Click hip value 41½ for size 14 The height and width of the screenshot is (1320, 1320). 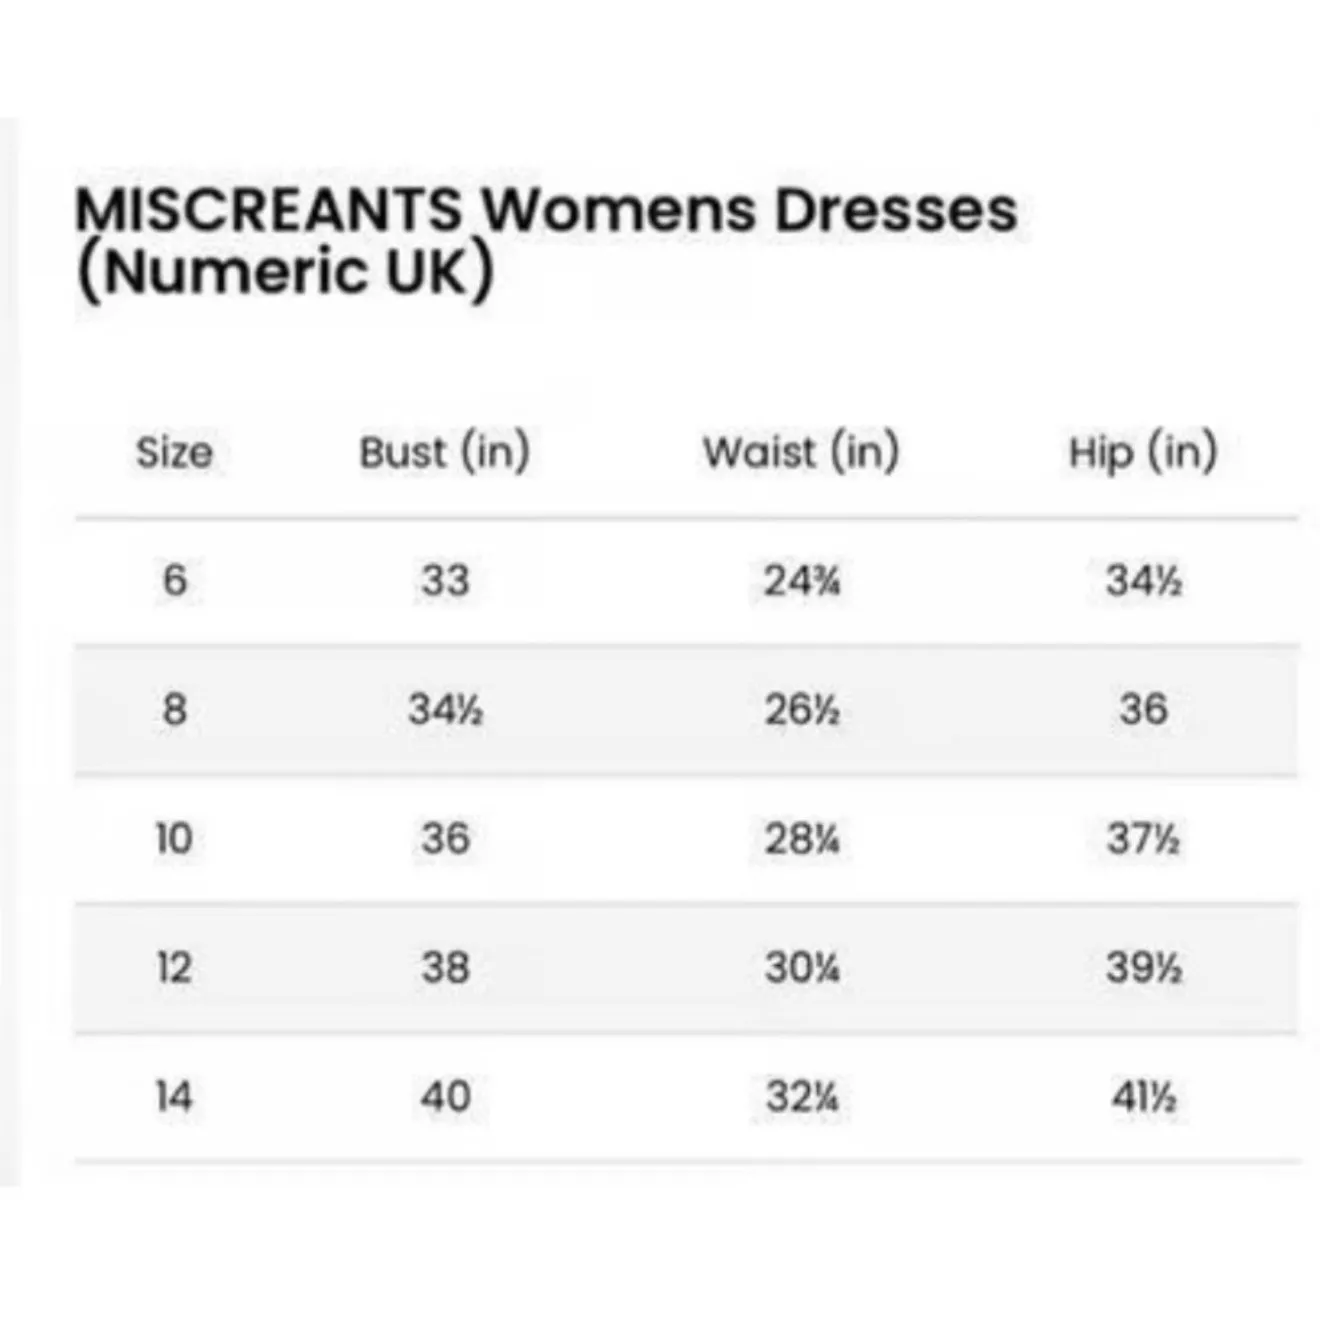pyautogui.click(x=1143, y=1096)
